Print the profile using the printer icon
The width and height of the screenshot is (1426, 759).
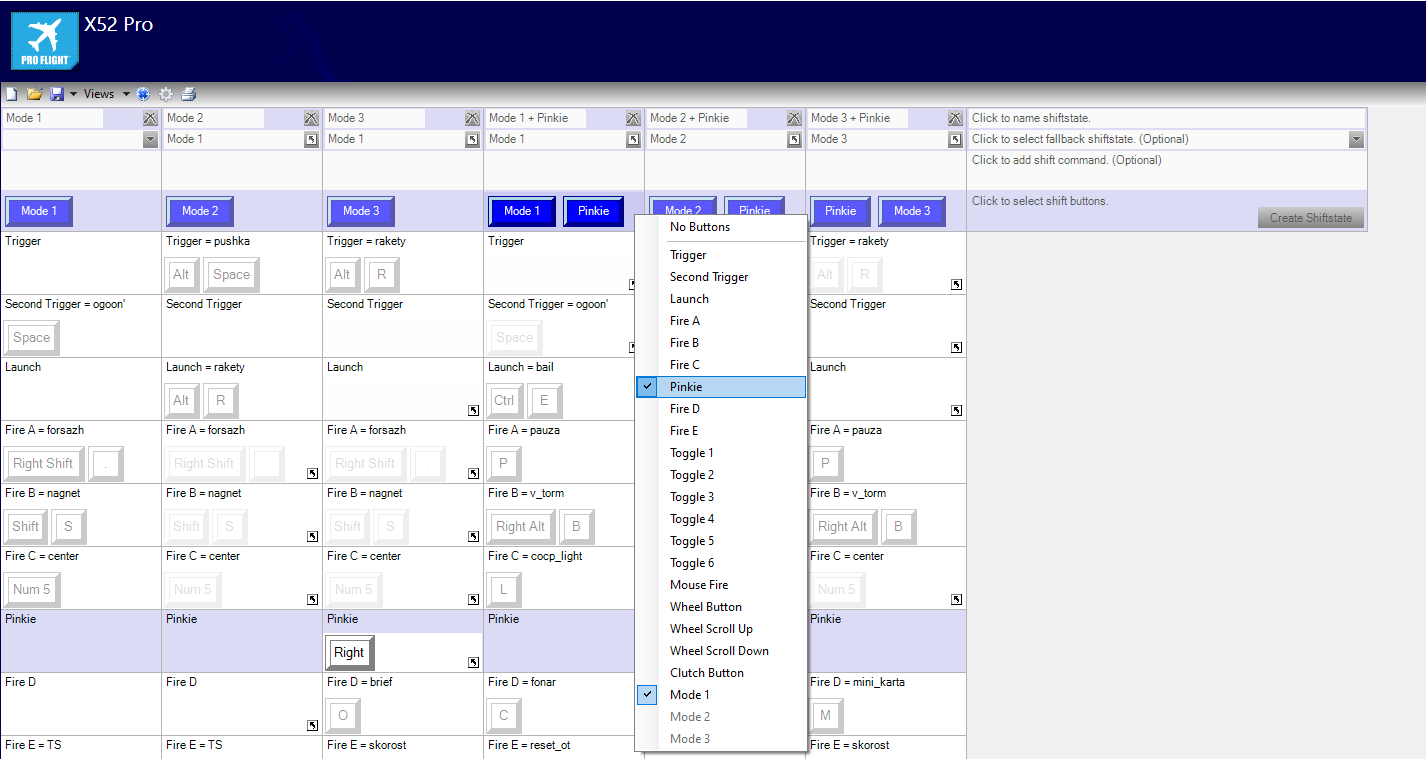189,94
